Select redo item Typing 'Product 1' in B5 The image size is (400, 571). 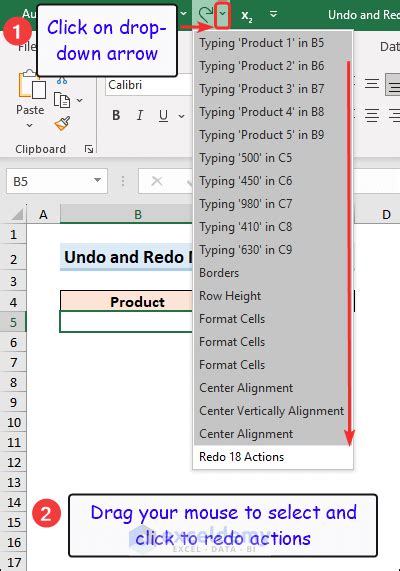(x=272, y=43)
